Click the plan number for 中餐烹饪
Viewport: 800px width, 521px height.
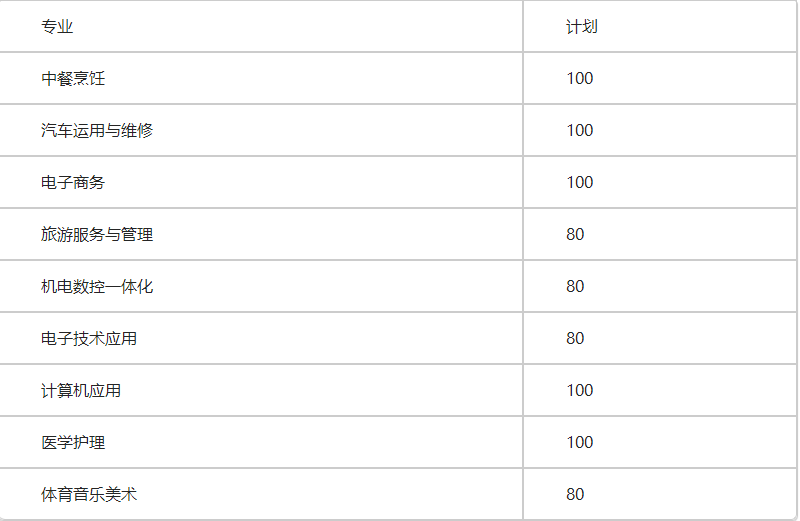[580, 79]
